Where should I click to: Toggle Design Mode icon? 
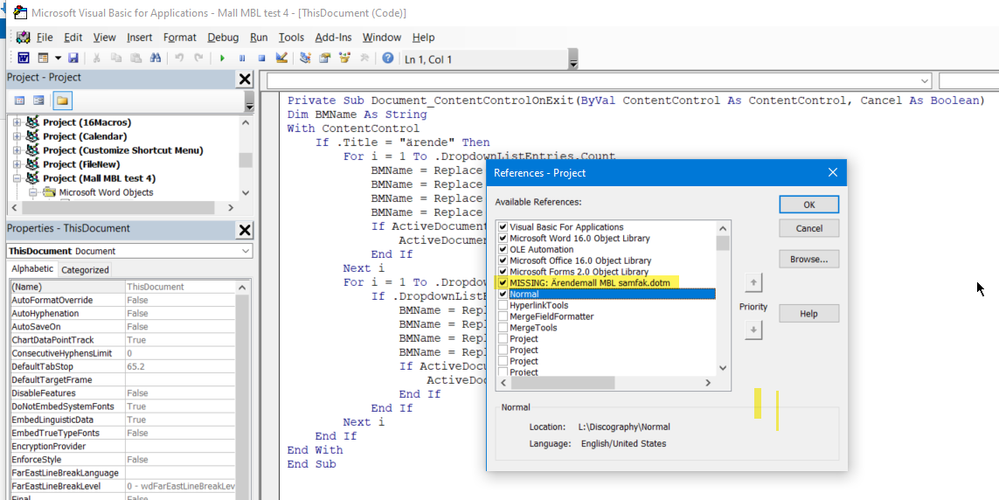[281, 58]
